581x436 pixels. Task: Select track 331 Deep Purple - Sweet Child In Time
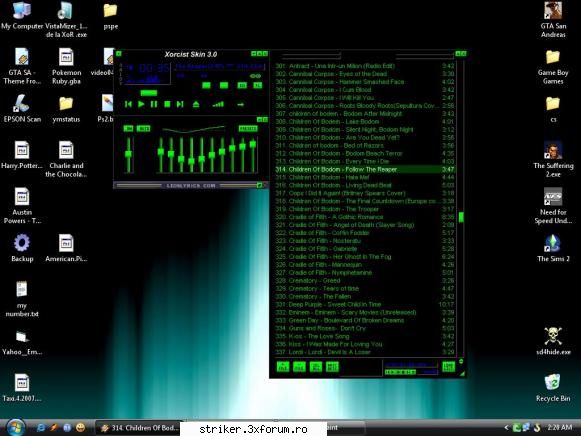click(365, 304)
